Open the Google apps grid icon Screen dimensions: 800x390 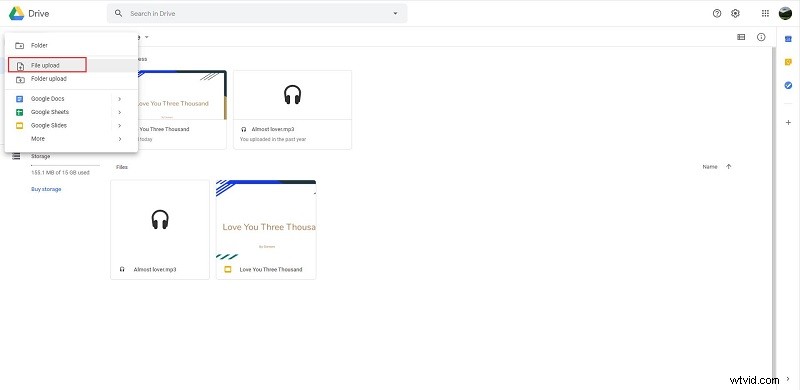[x=765, y=14]
